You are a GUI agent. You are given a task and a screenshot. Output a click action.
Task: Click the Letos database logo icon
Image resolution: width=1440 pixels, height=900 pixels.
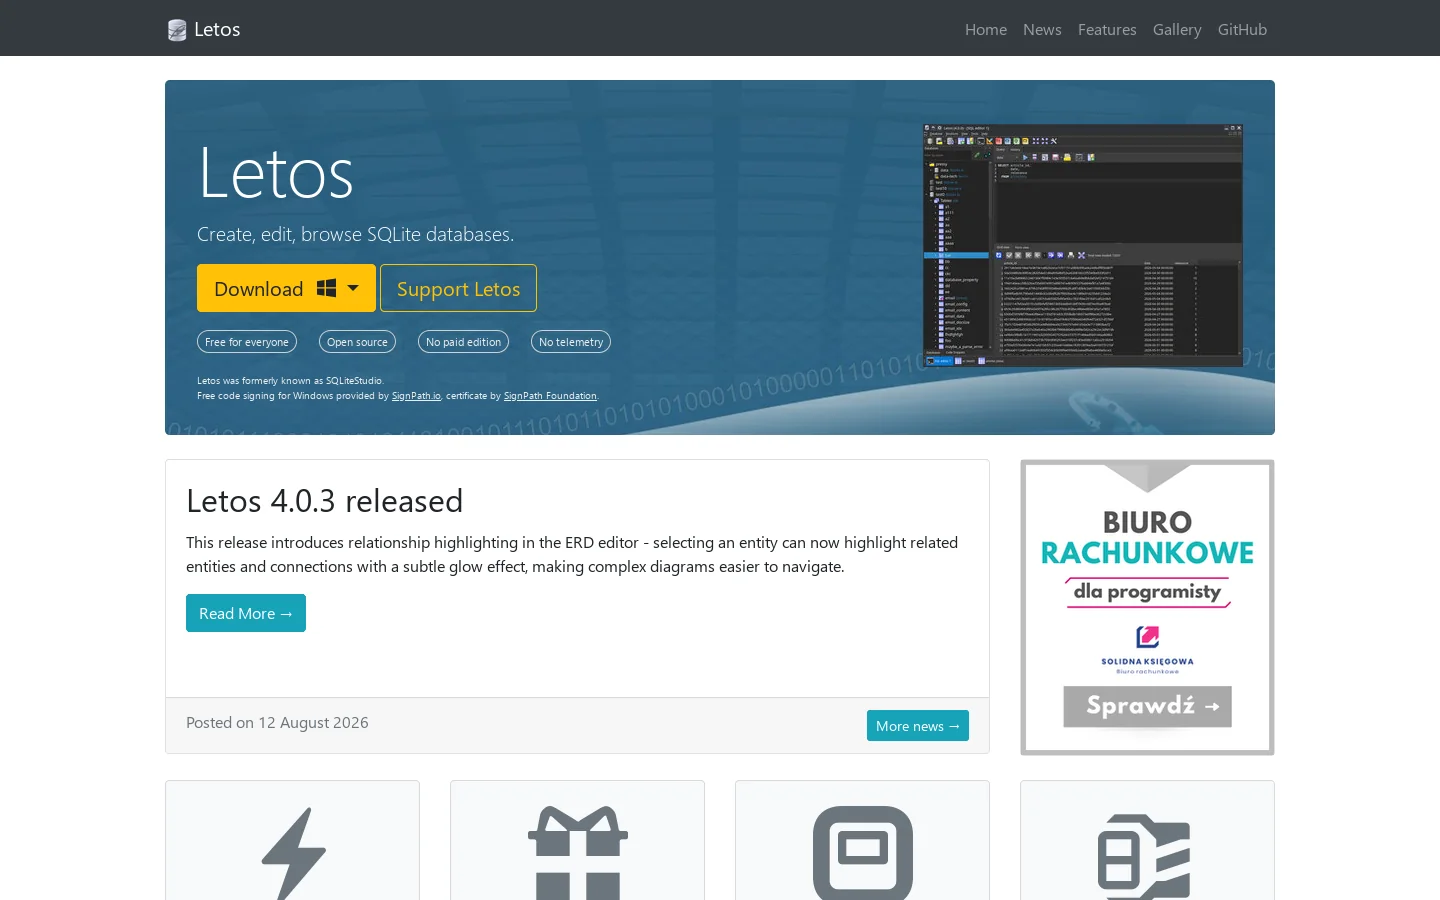tap(177, 30)
